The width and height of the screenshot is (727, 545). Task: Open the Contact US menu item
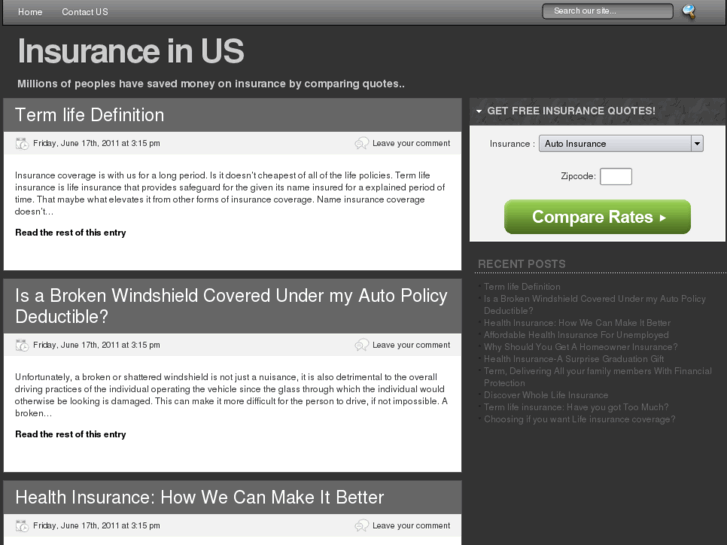[85, 12]
